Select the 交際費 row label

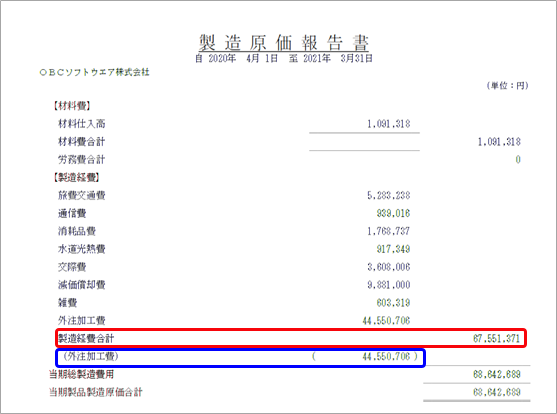72,267
